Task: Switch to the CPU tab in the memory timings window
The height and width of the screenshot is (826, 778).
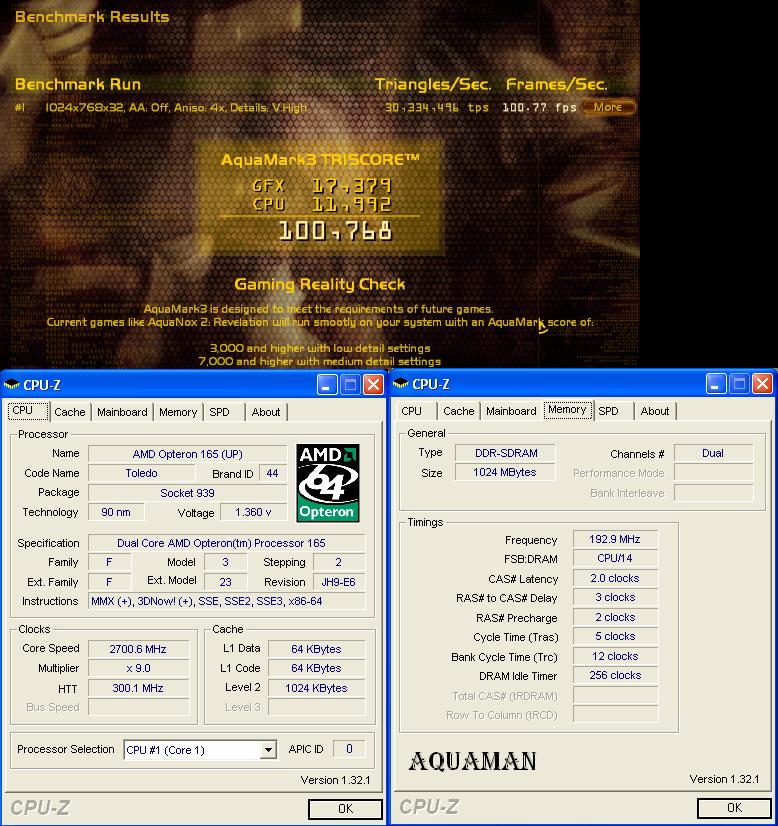Action: [411, 411]
